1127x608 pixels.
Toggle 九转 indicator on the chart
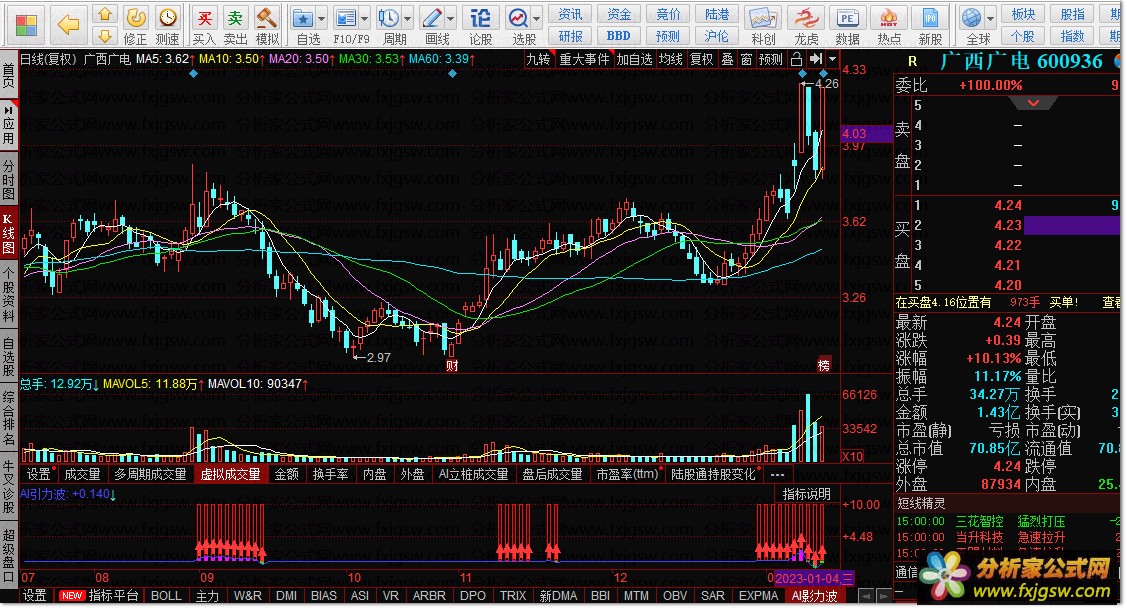click(538, 59)
